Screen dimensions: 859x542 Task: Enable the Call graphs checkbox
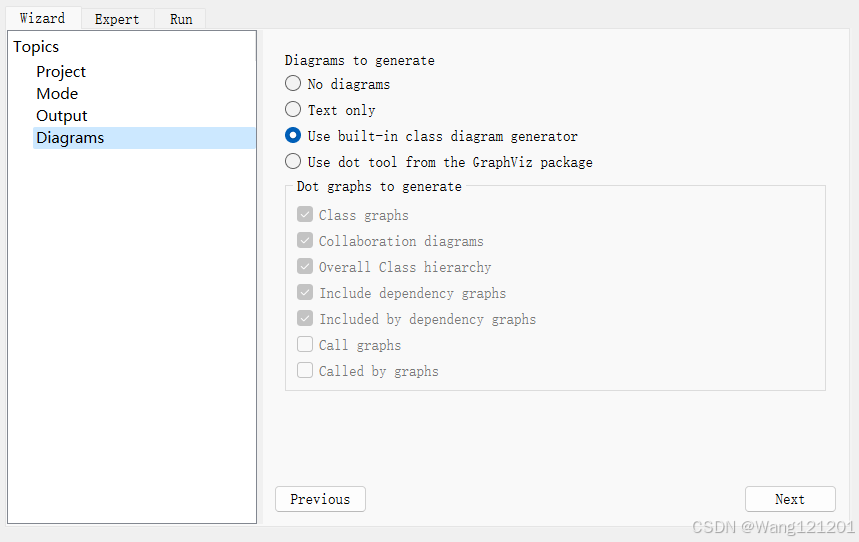tap(305, 345)
